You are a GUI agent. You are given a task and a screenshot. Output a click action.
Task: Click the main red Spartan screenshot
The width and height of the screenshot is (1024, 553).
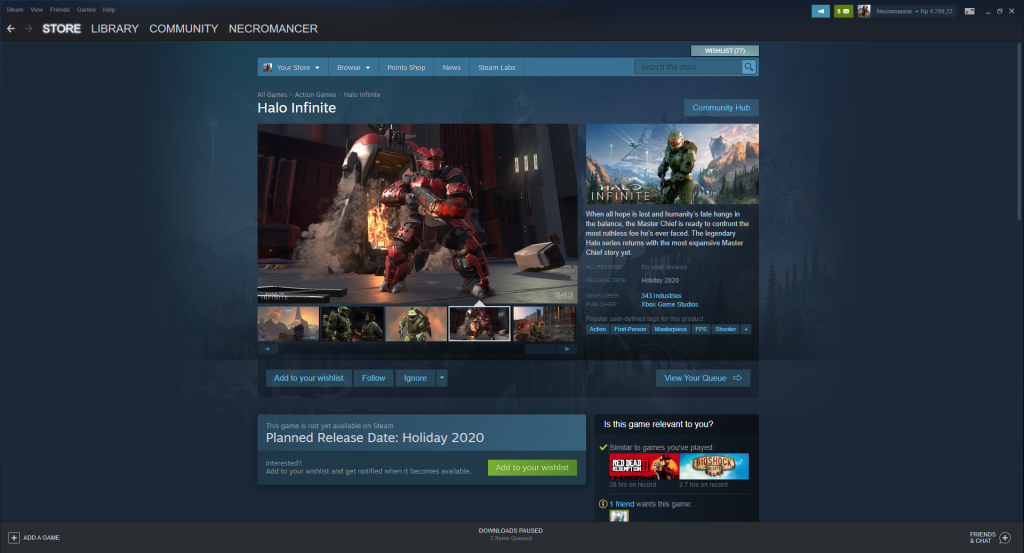pyautogui.click(x=417, y=213)
